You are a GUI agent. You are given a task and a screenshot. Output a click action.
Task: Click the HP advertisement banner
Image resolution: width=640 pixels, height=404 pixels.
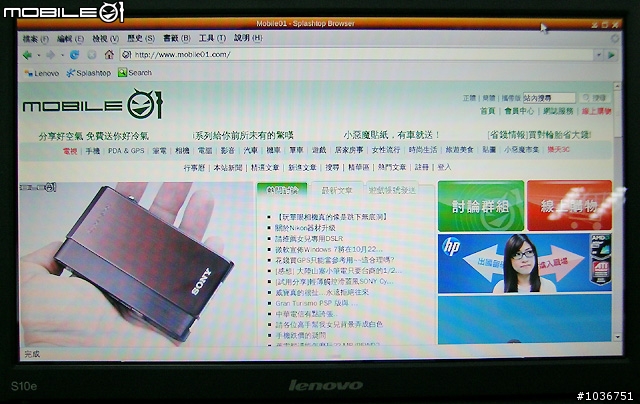coord(524,264)
